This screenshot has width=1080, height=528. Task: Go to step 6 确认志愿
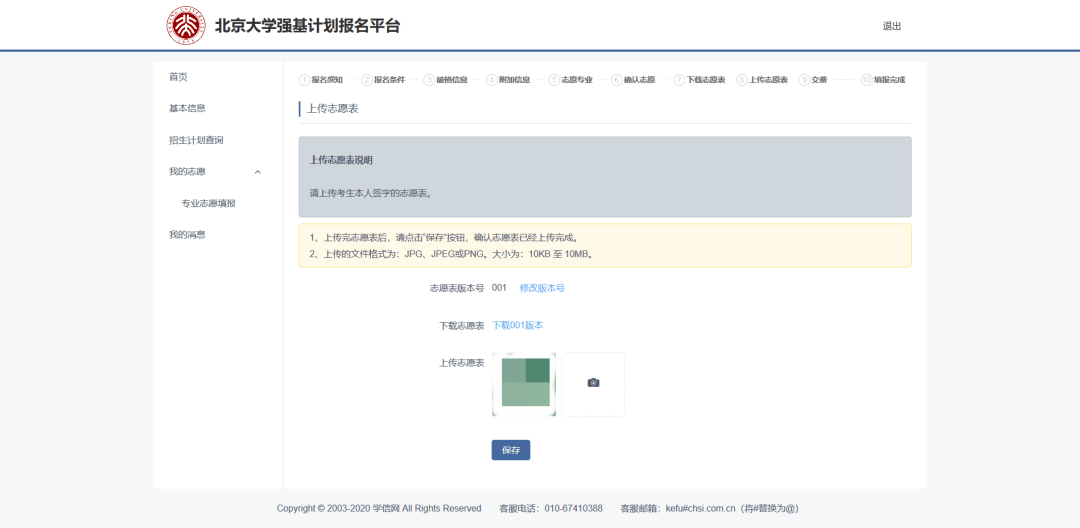634,80
